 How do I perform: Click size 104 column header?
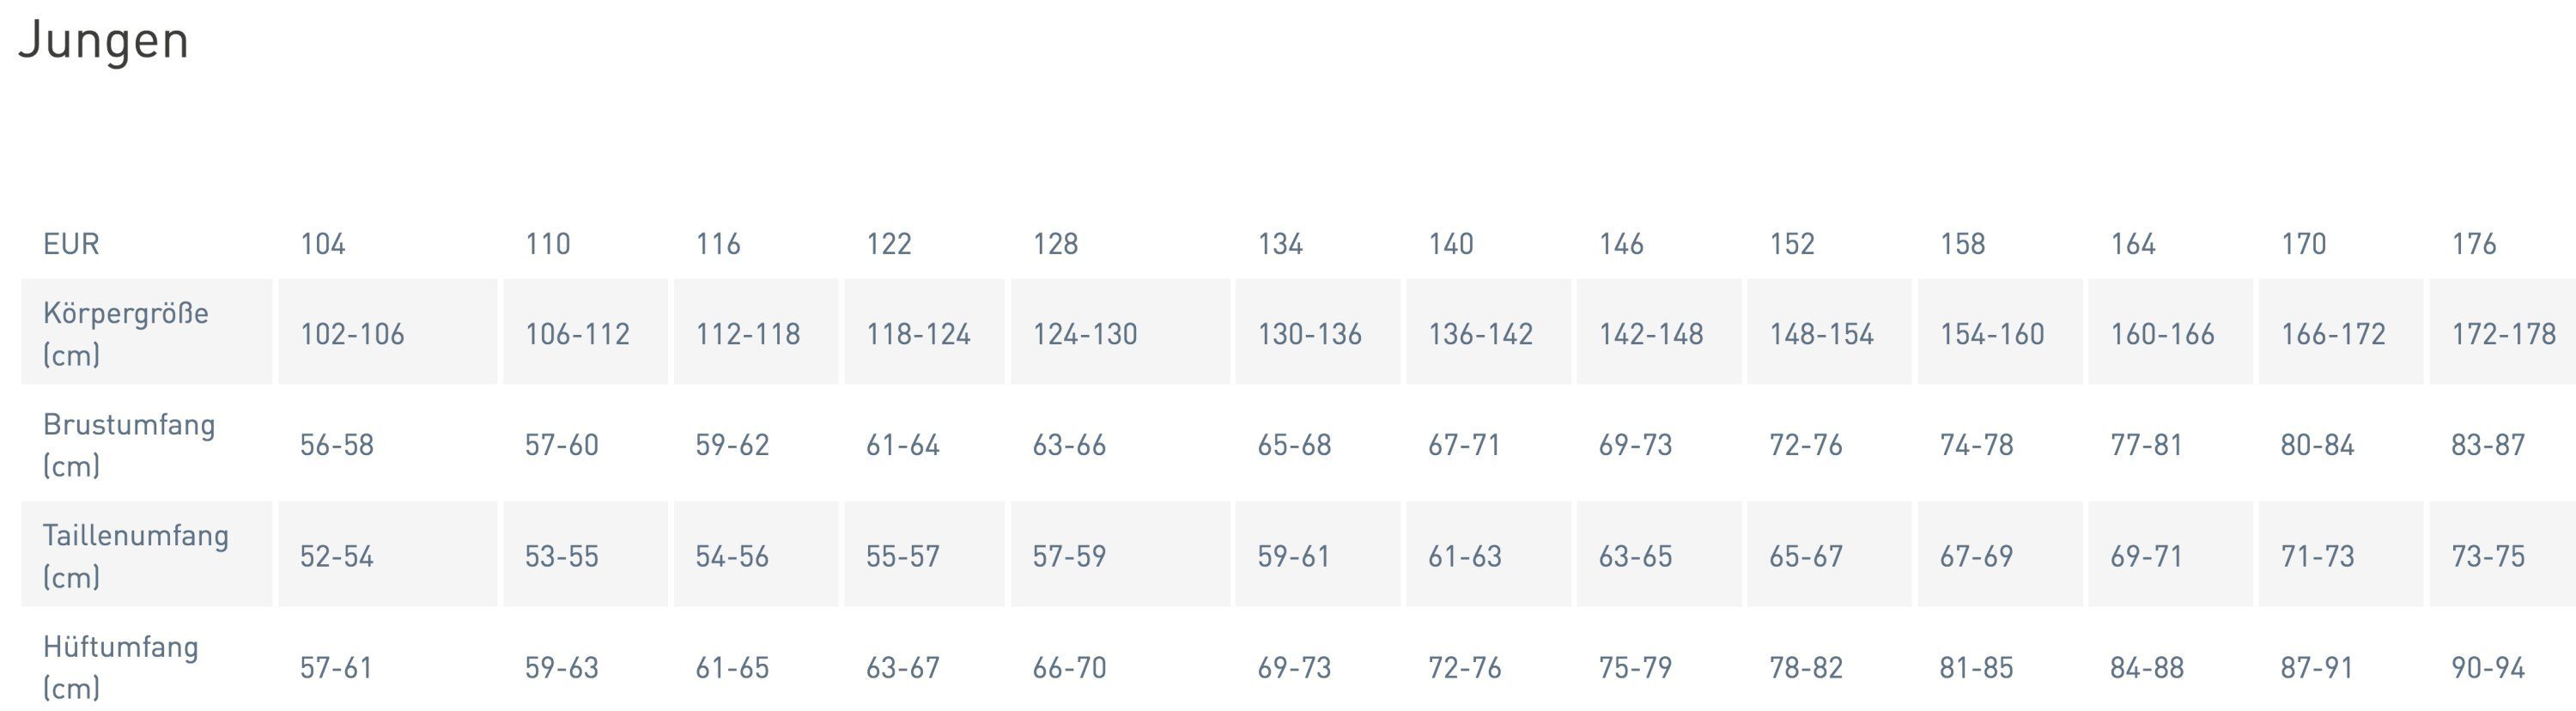(x=323, y=244)
